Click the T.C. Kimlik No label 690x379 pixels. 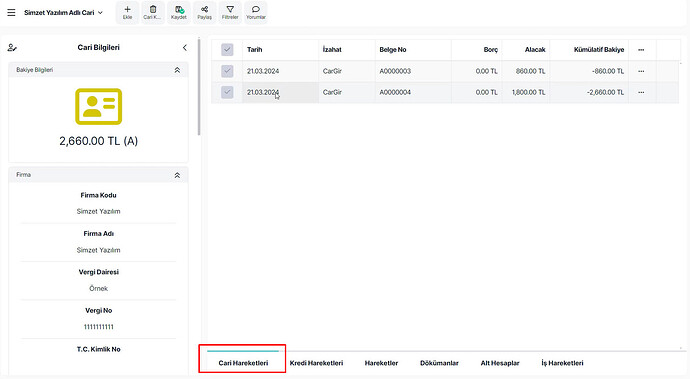click(99, 349)
